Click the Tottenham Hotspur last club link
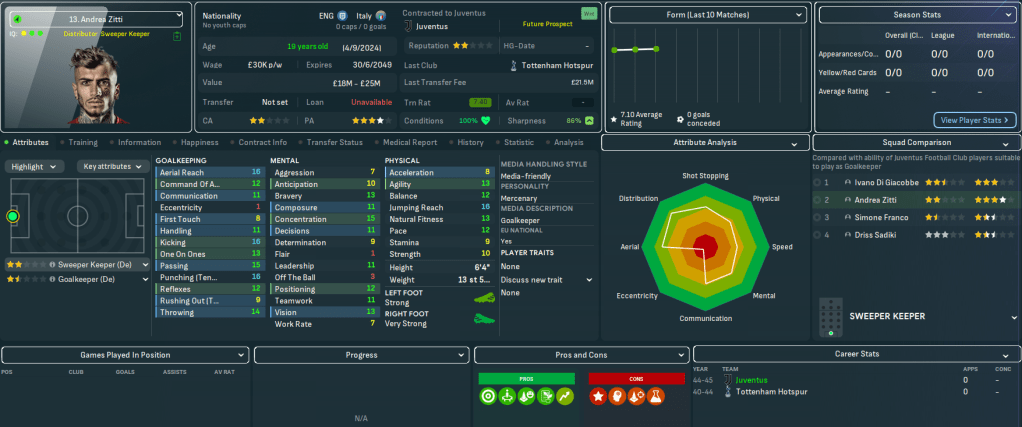 pos(552,65)
